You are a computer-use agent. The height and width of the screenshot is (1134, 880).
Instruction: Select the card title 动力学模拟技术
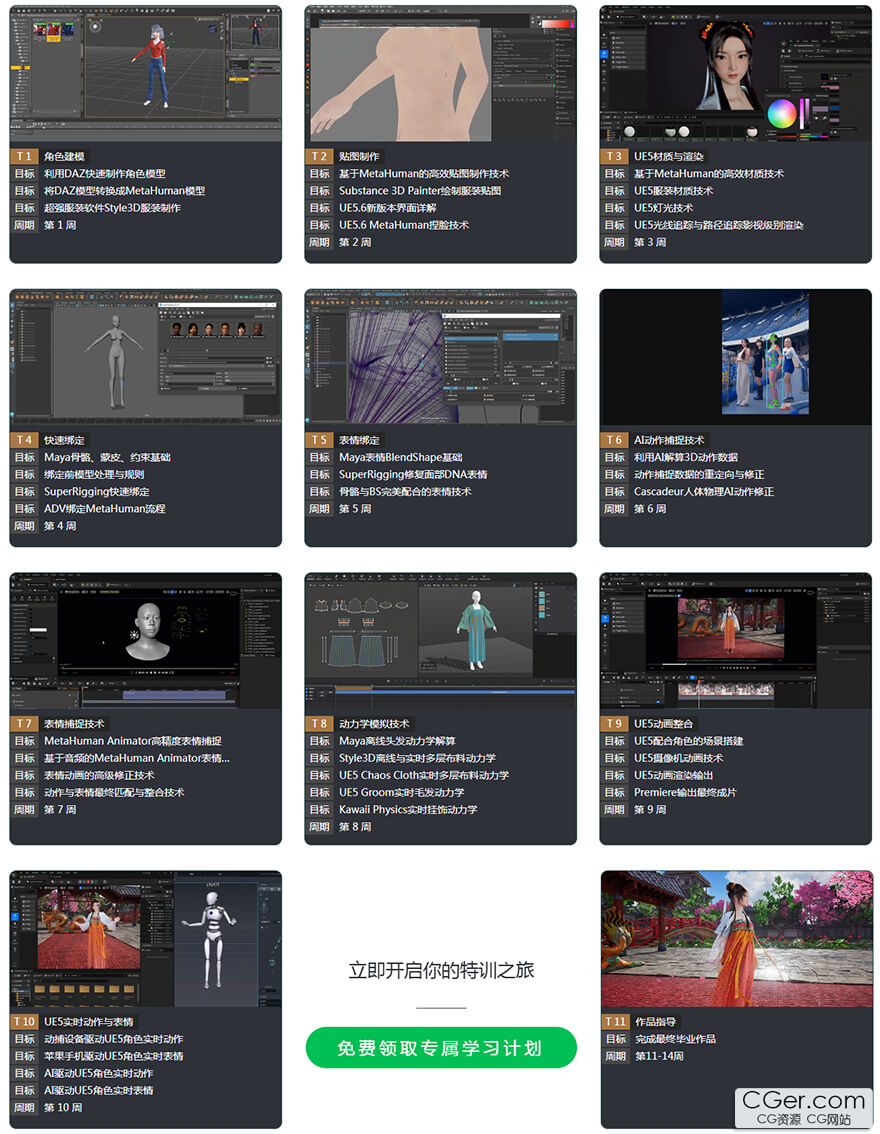(375, 723)
